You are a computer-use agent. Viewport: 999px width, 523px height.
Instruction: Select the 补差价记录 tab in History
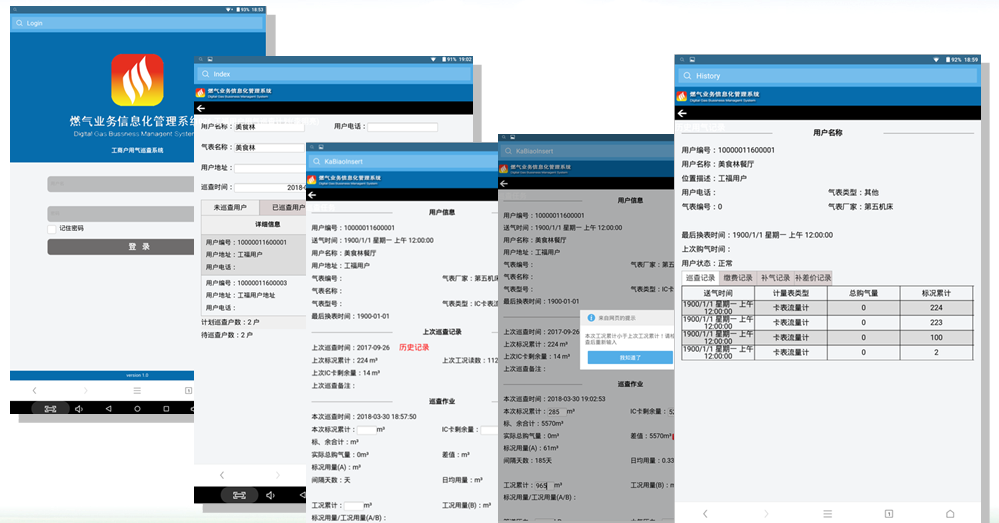pyautogui.click(x=813, y=278)
